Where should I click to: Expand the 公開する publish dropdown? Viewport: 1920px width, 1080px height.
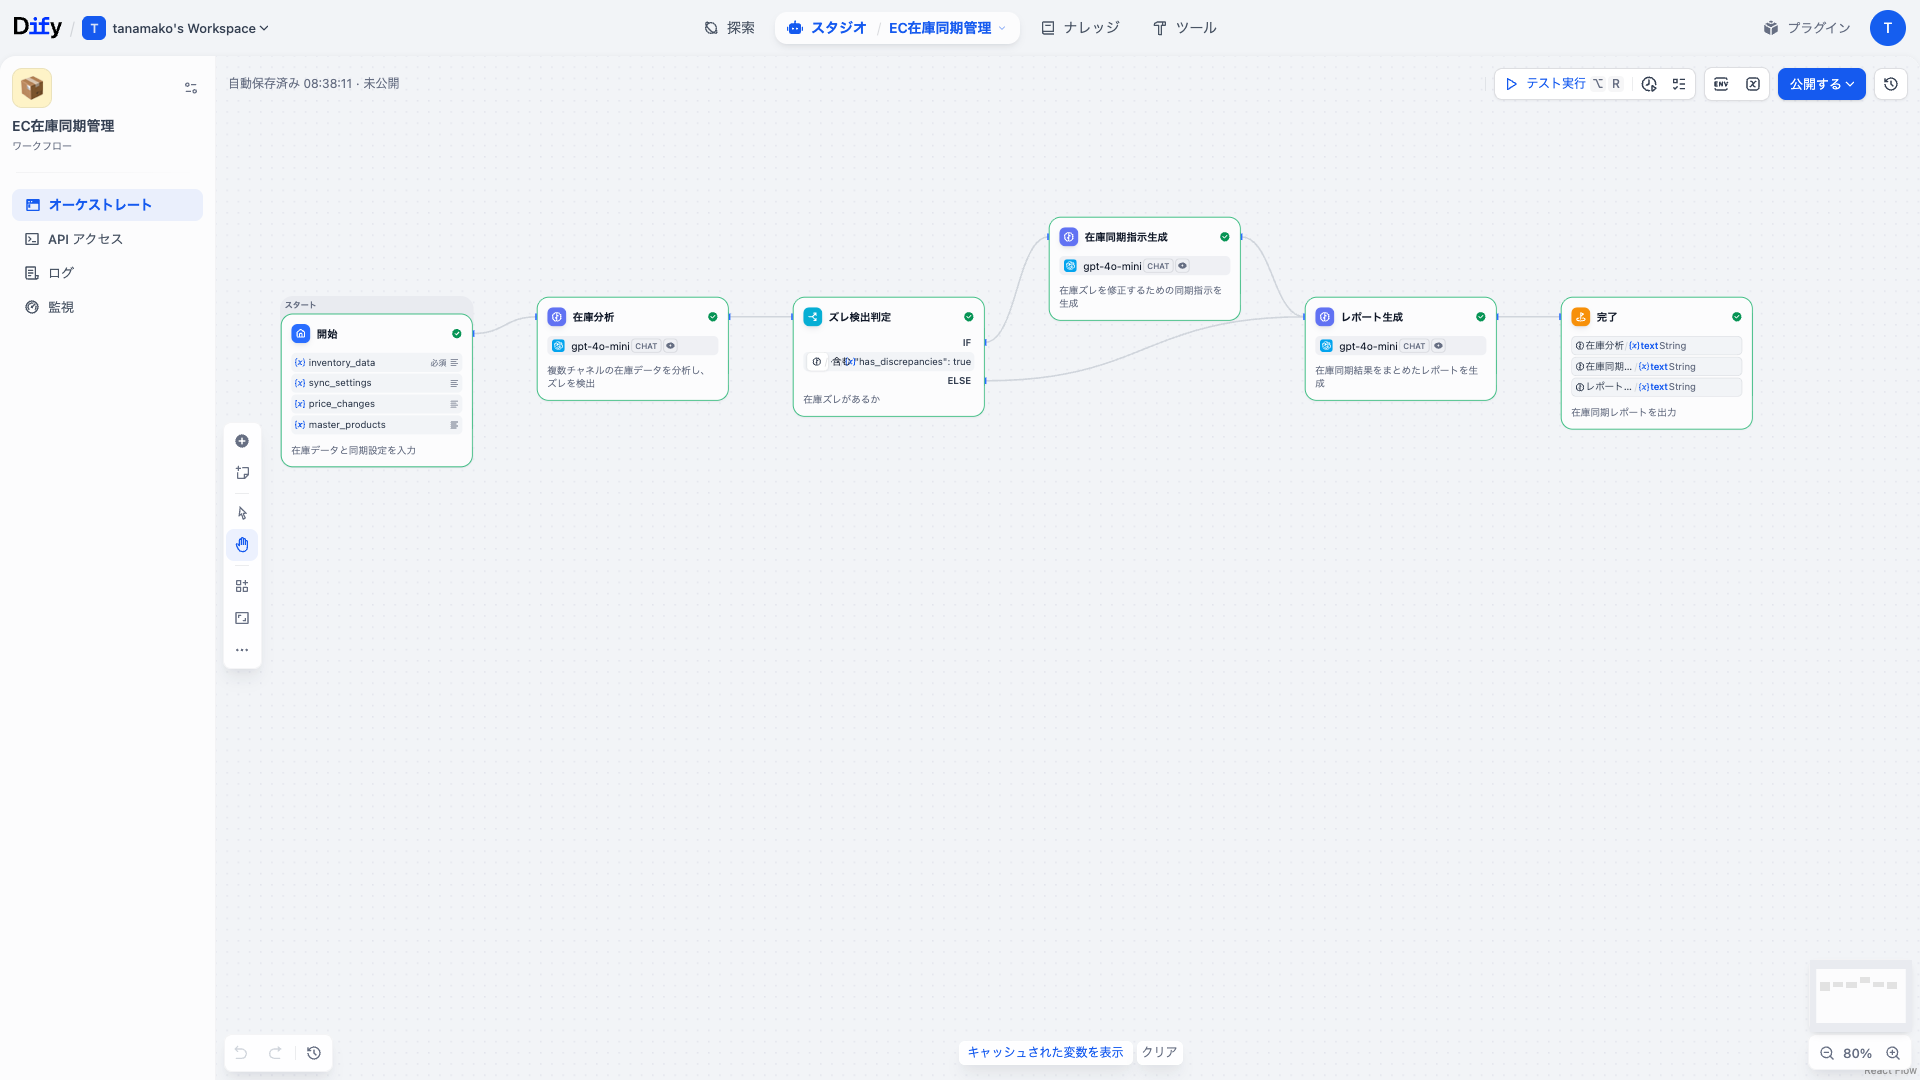pos(1821,84)
